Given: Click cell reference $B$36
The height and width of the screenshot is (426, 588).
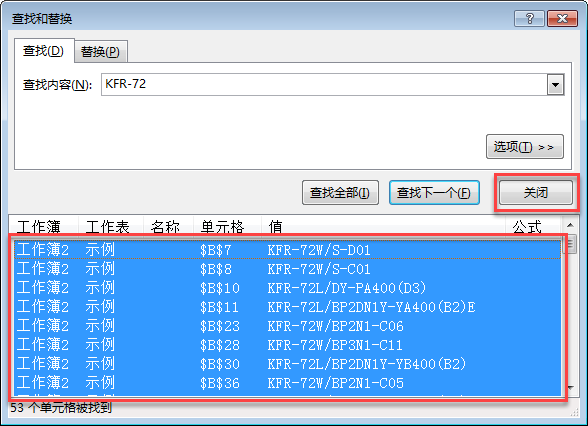Looking at the screenshot, I should [219, 383].
